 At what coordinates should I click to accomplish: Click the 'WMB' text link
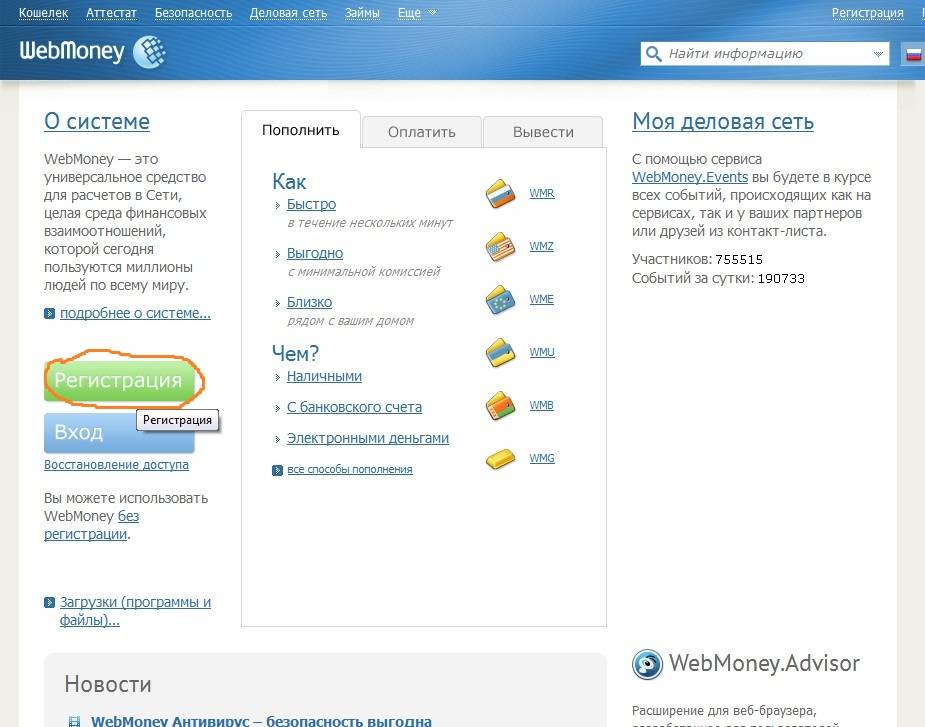(x=542, y=405)
